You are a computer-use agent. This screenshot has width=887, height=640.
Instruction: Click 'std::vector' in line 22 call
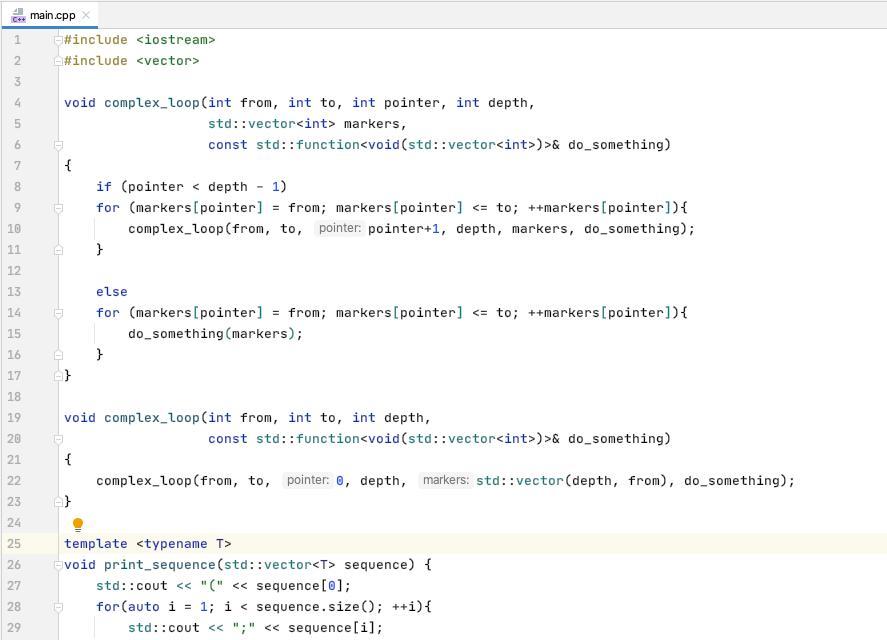tap(520, 480)
